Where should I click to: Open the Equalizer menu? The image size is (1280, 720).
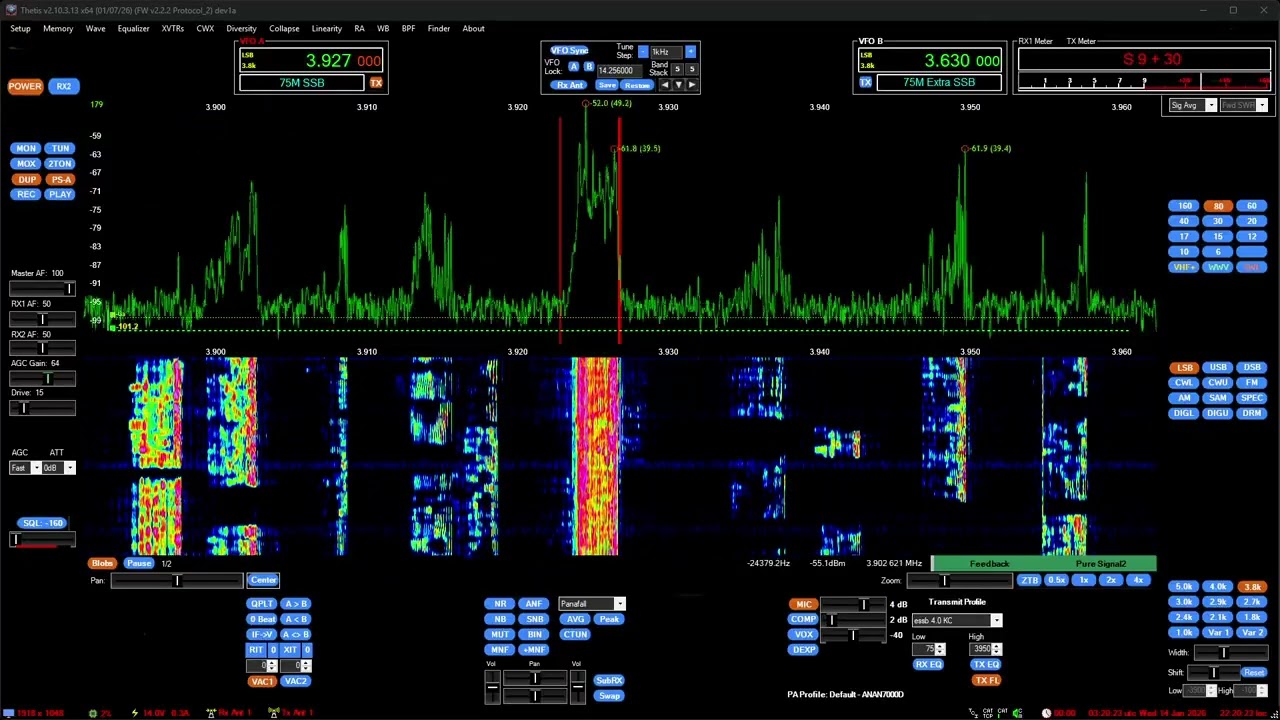[133, 28]
